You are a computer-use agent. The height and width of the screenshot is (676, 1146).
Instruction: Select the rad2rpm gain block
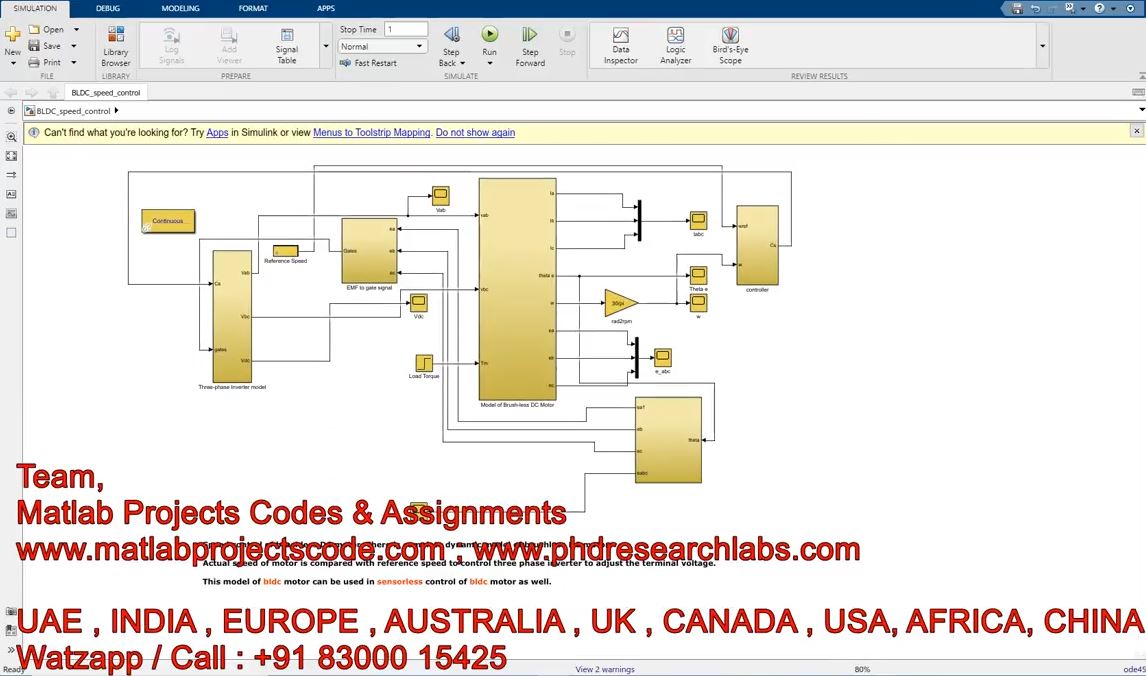coord(621,303)
